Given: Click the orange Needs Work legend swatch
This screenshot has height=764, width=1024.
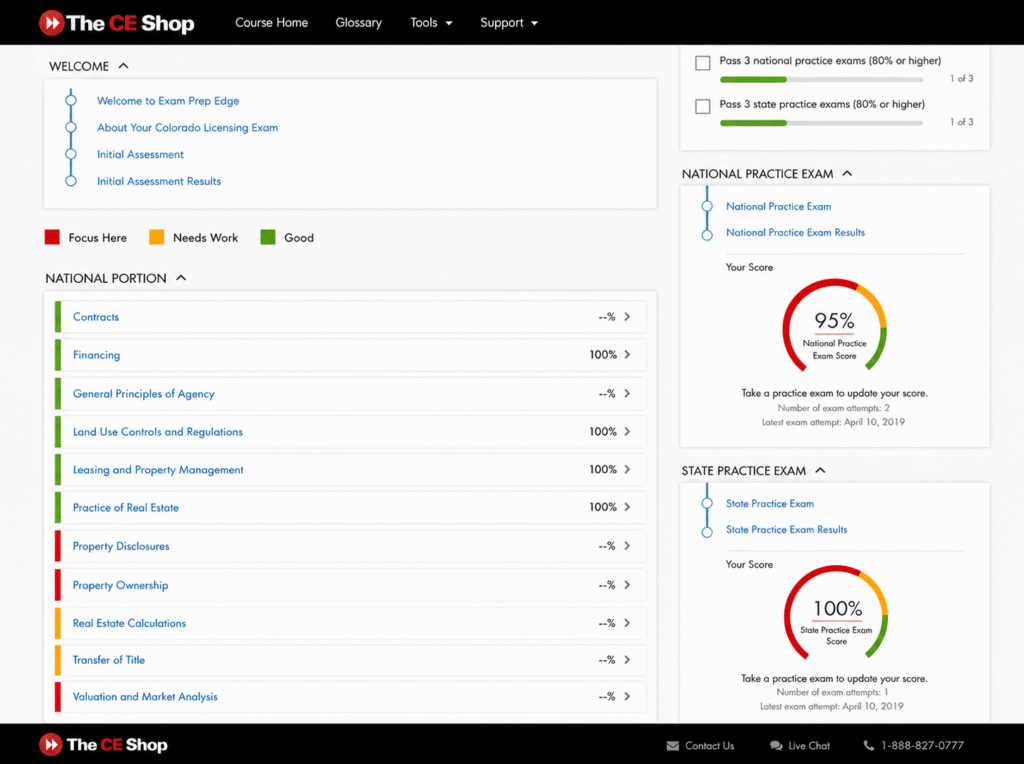Looking at the screenshot, I should (157, 237).
